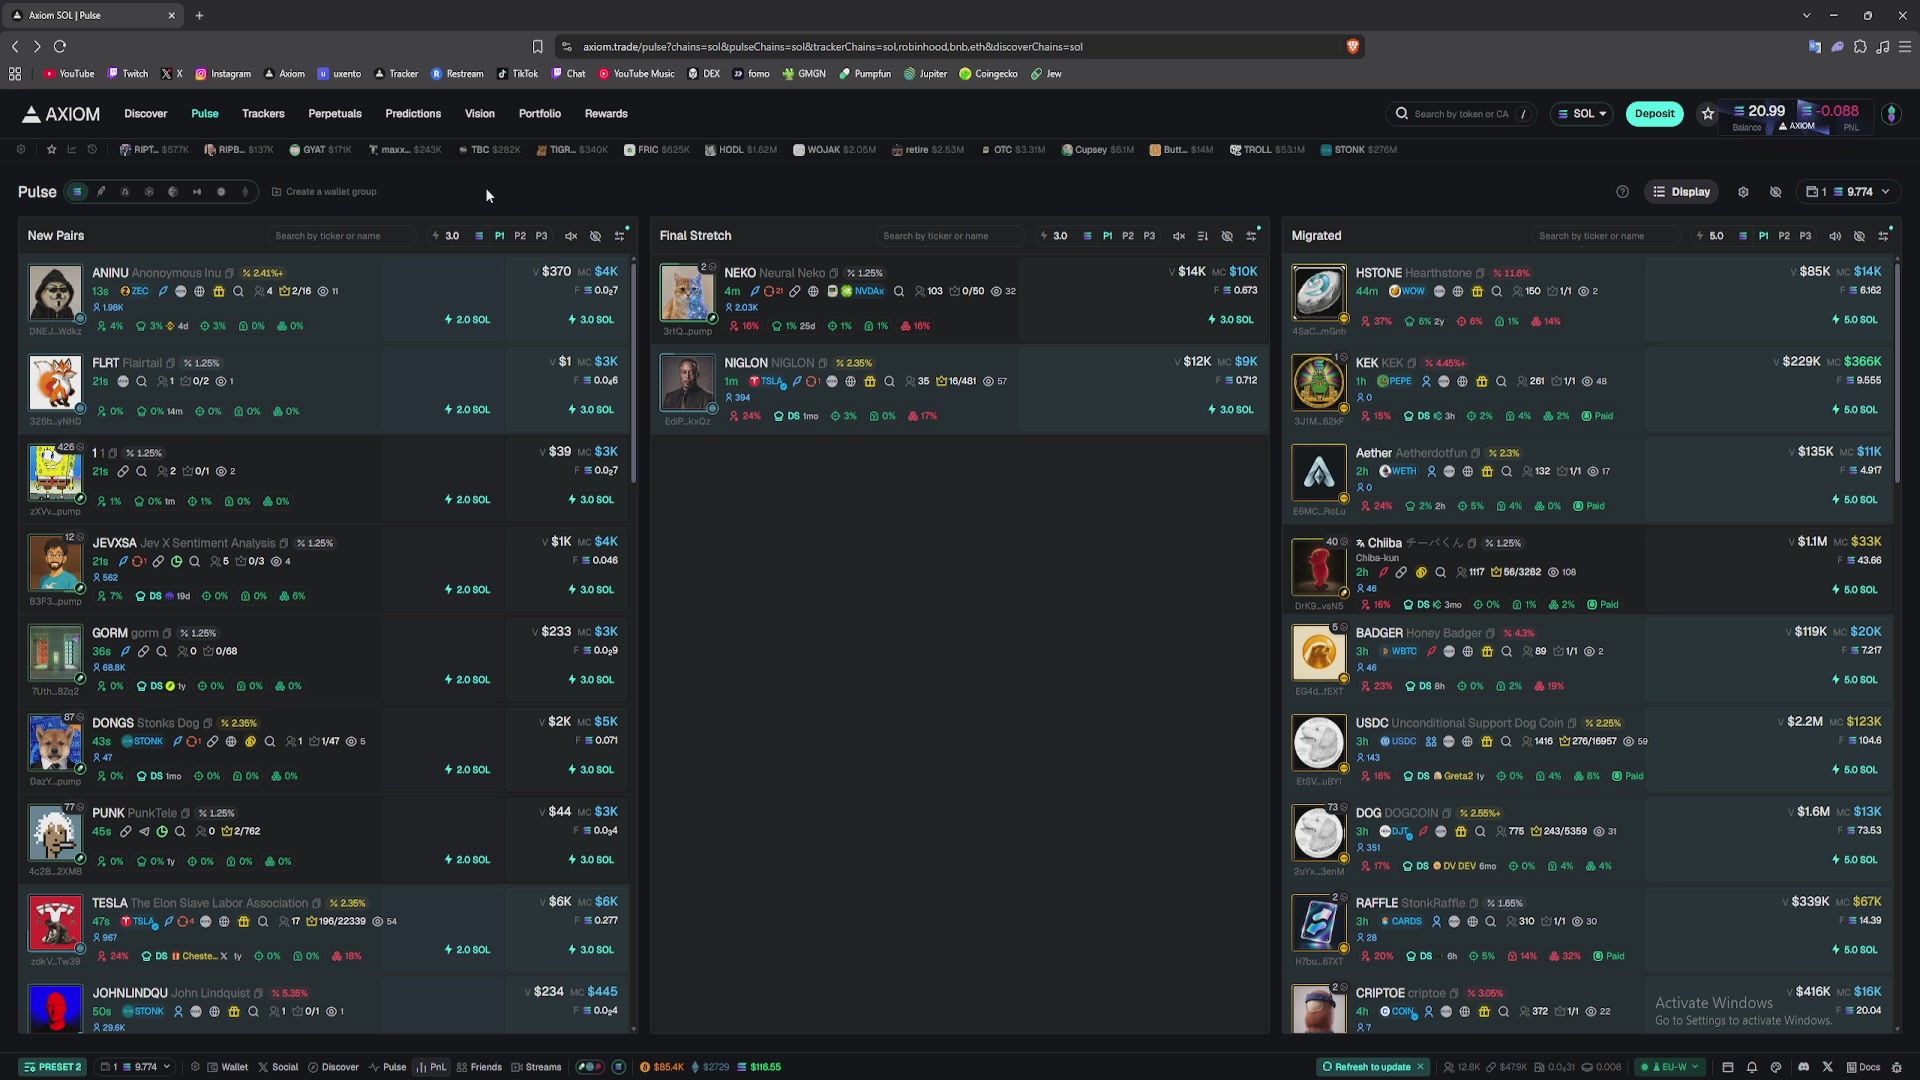1920x1080 pixels.
Task: Open the footer bug report icon
Action: pos(1896,1067)
